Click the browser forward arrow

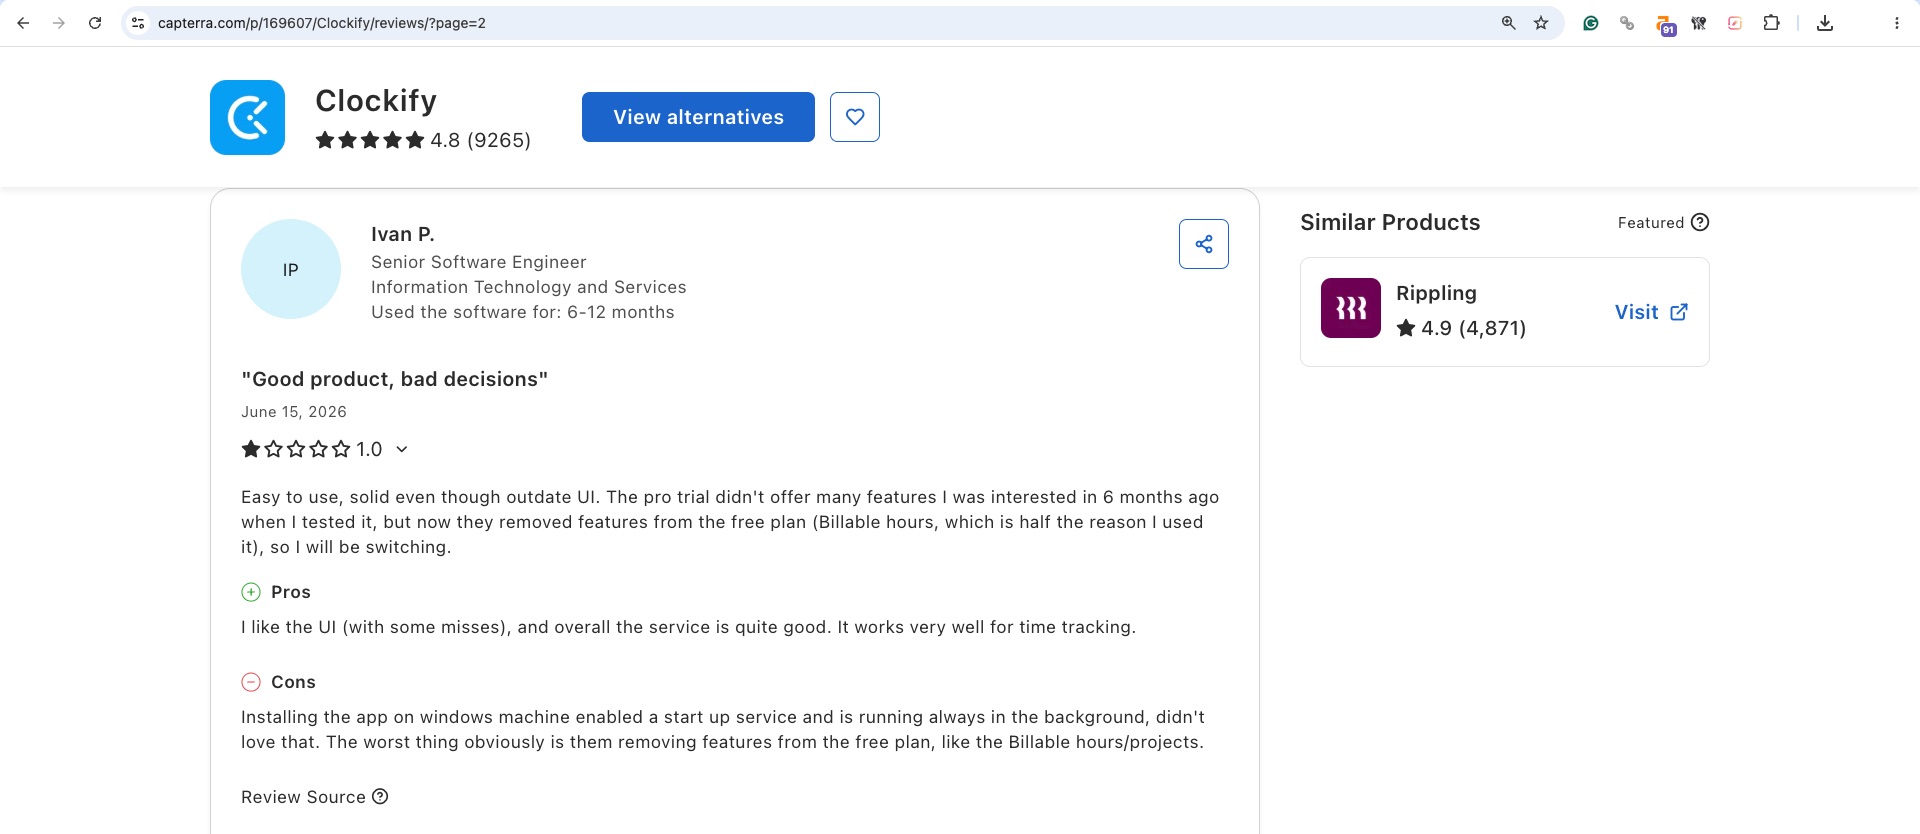click(x=59, y=23)
